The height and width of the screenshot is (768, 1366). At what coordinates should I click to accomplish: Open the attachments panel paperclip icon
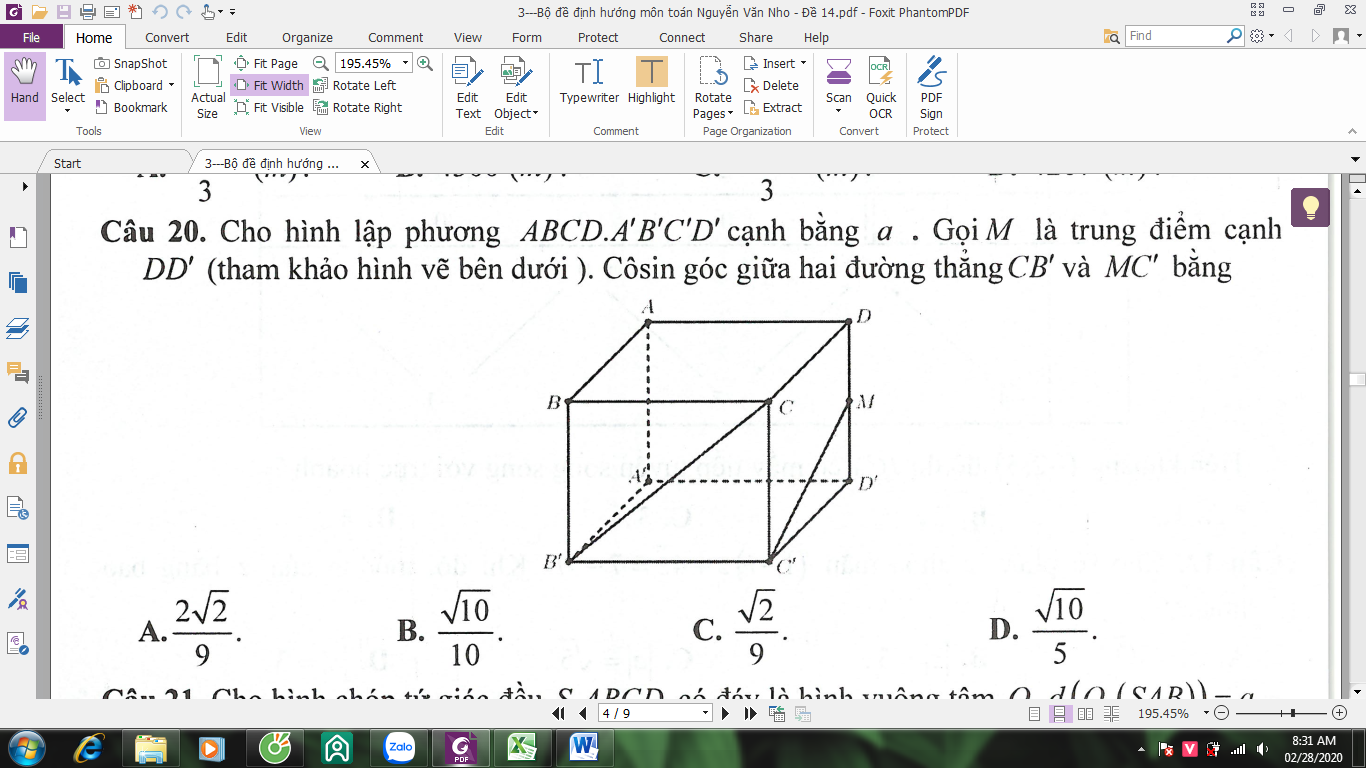click(x=17, y=417)
